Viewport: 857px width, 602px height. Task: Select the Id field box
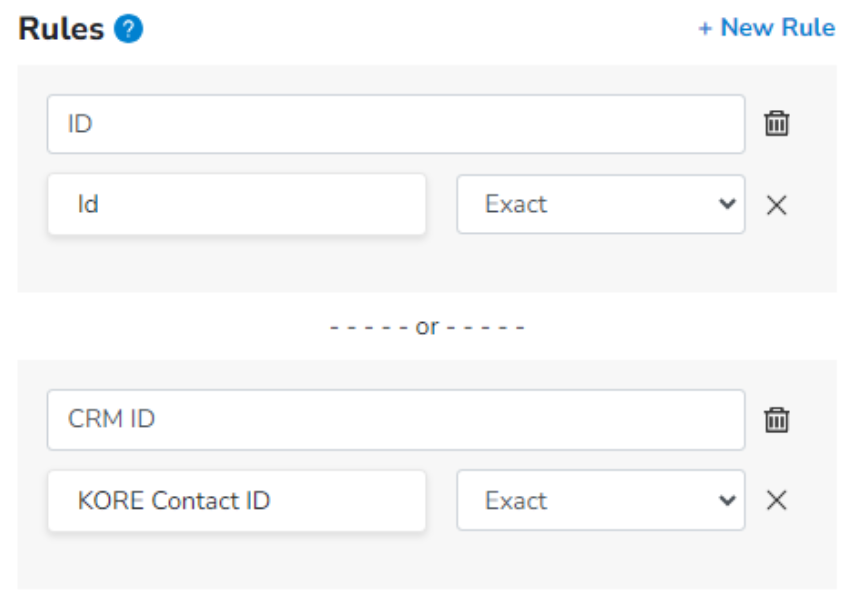[x=237, y=204]
